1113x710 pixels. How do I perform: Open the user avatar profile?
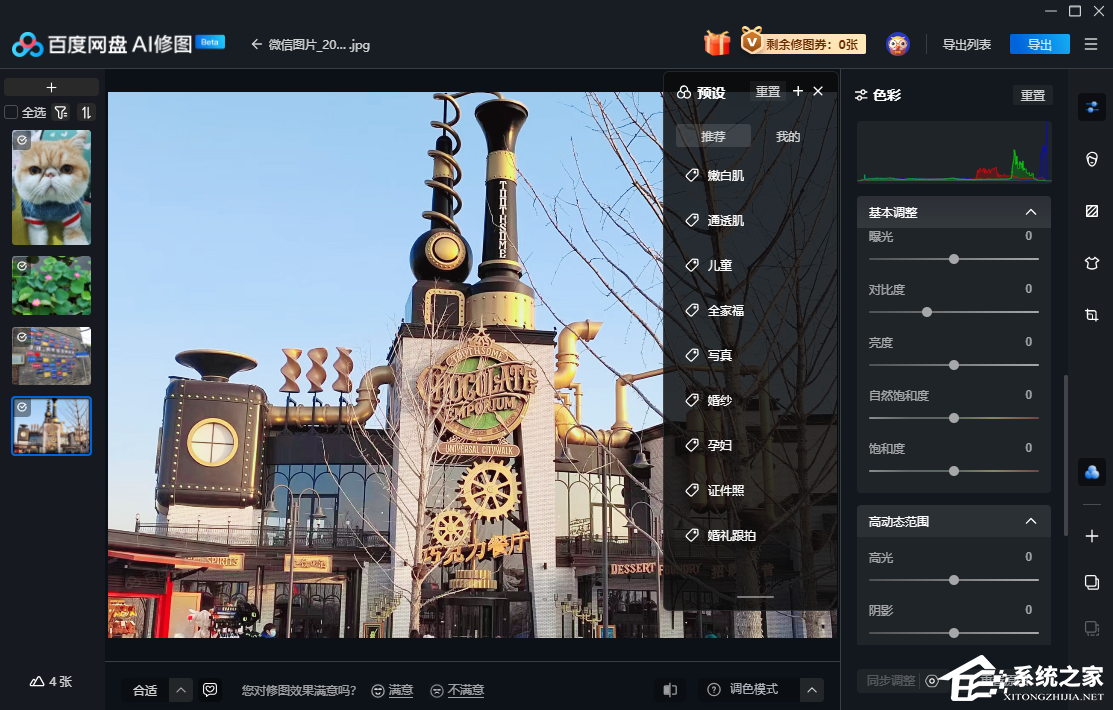898,44
